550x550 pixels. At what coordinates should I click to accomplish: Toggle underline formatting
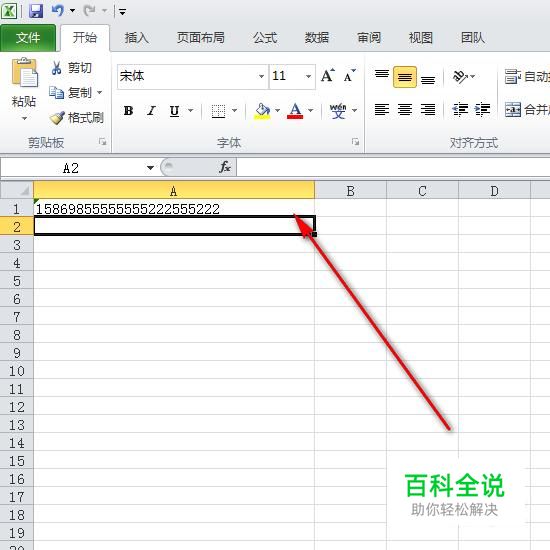tap(174, 111)
